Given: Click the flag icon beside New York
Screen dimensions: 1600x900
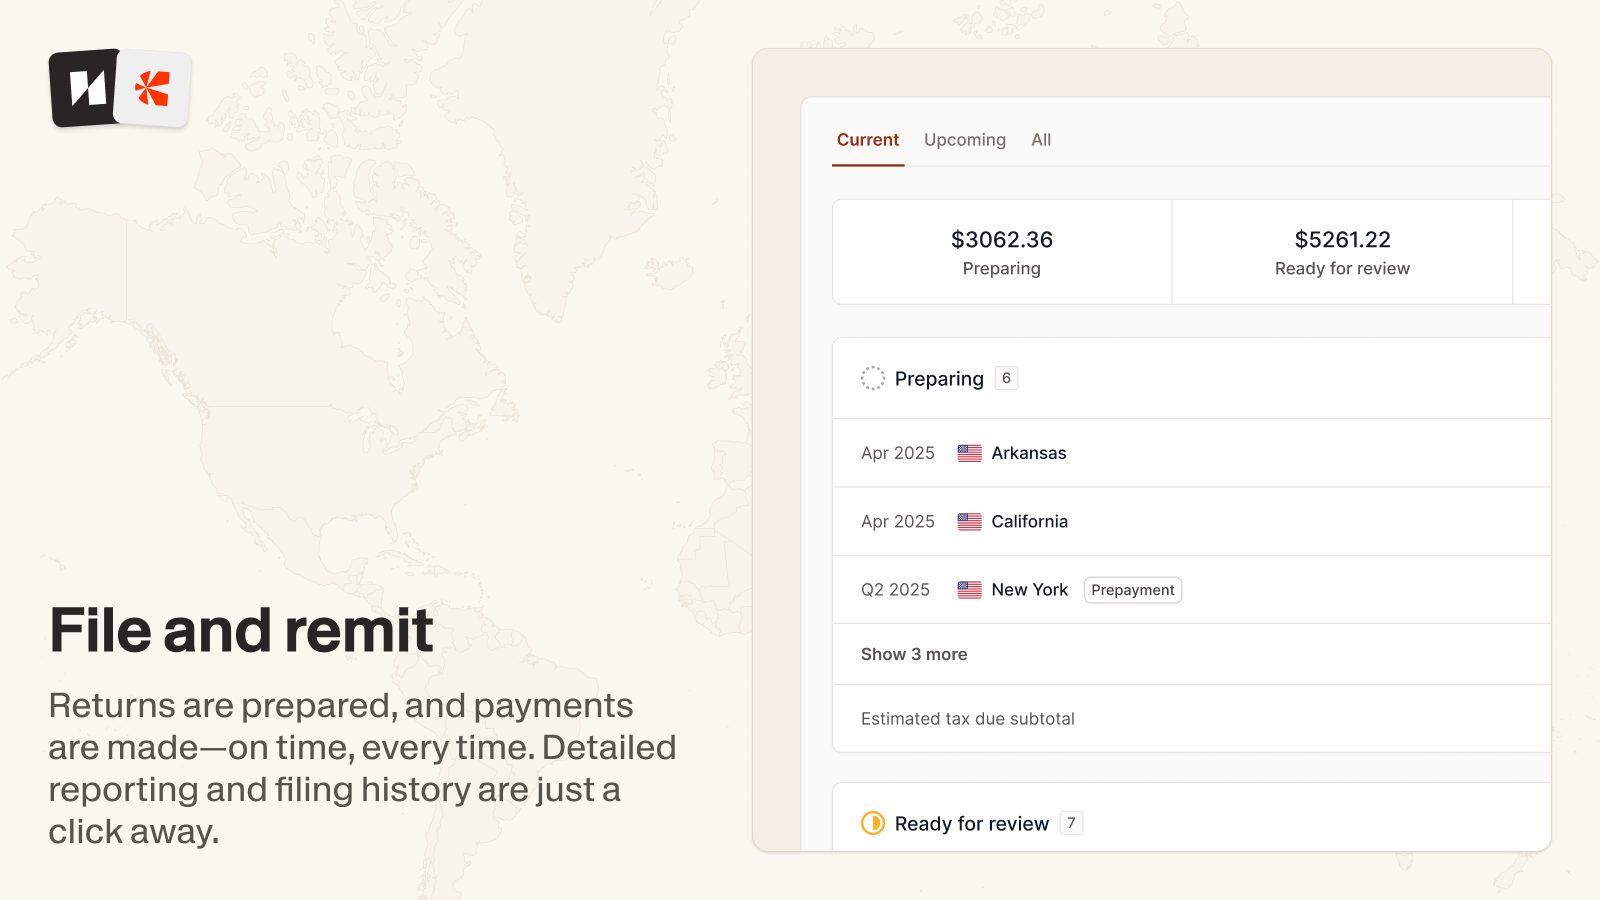Looking at the screenshot, I should (969, 590).
